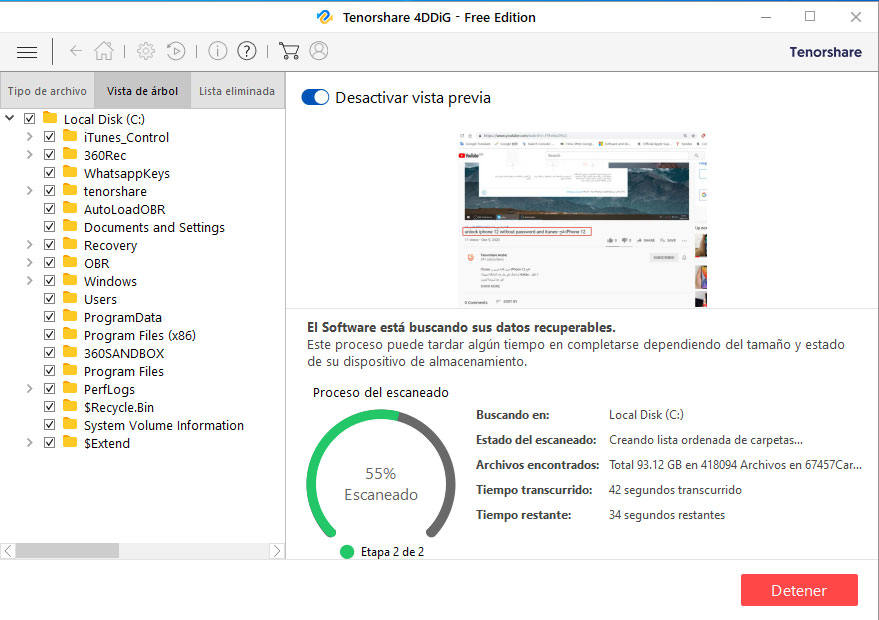Select the 360SANDBOX folder label
This screenshot has height=620, width=879.
coord(124,353)
